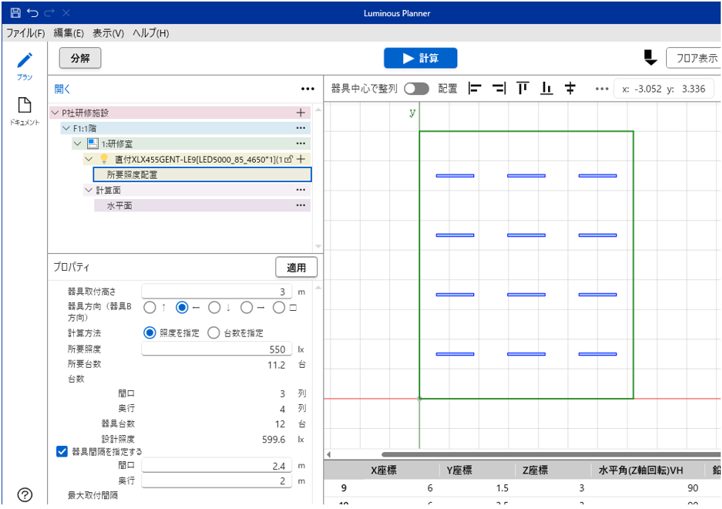Click the align bottom icon
The height and width of the screenshot is (509, 722).
click(546, 88)
